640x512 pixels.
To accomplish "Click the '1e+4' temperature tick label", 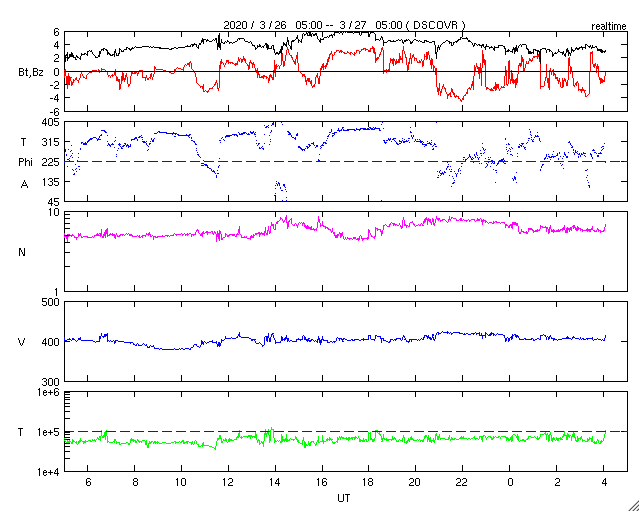I will click(49, 472).
